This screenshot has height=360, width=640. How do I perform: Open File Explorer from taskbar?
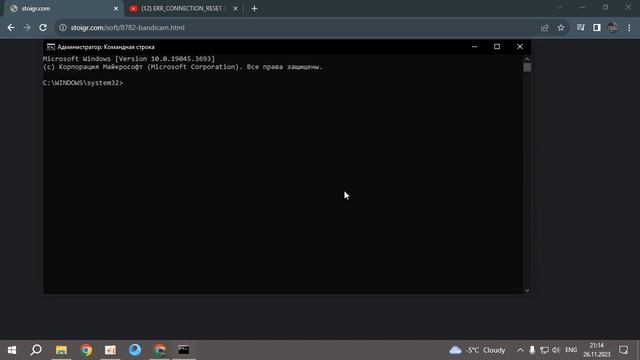click(61, 350)
